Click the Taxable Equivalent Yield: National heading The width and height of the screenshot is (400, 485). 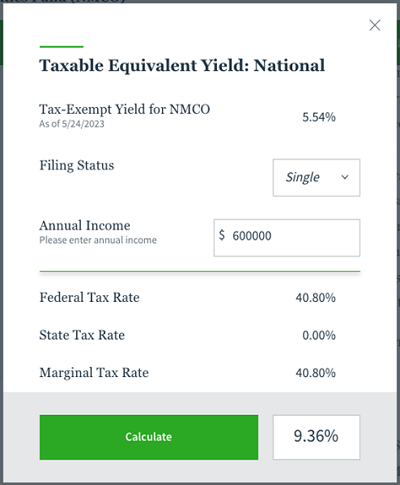(x=182, y=66)
